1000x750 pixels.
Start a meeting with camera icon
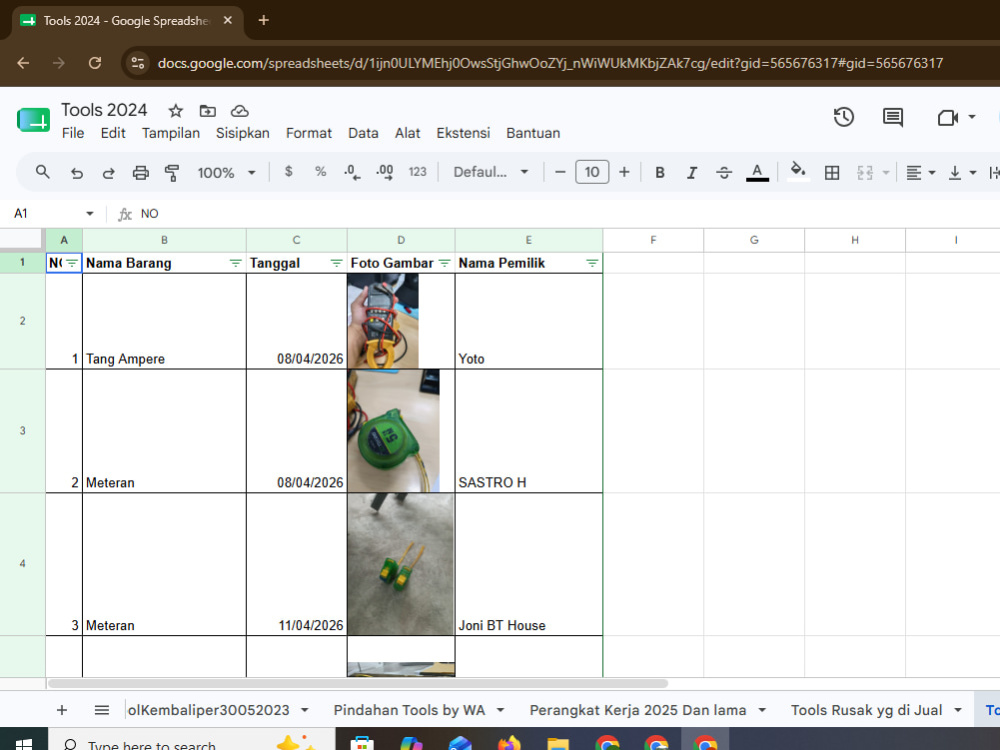pos(948,117)
